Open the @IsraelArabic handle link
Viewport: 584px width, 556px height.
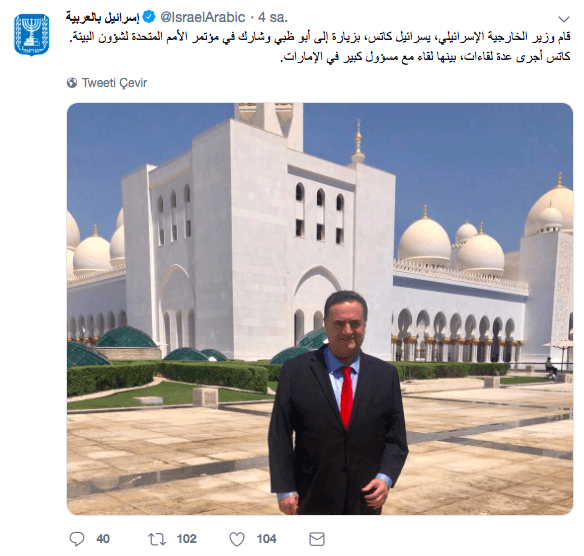coord(203,17)
